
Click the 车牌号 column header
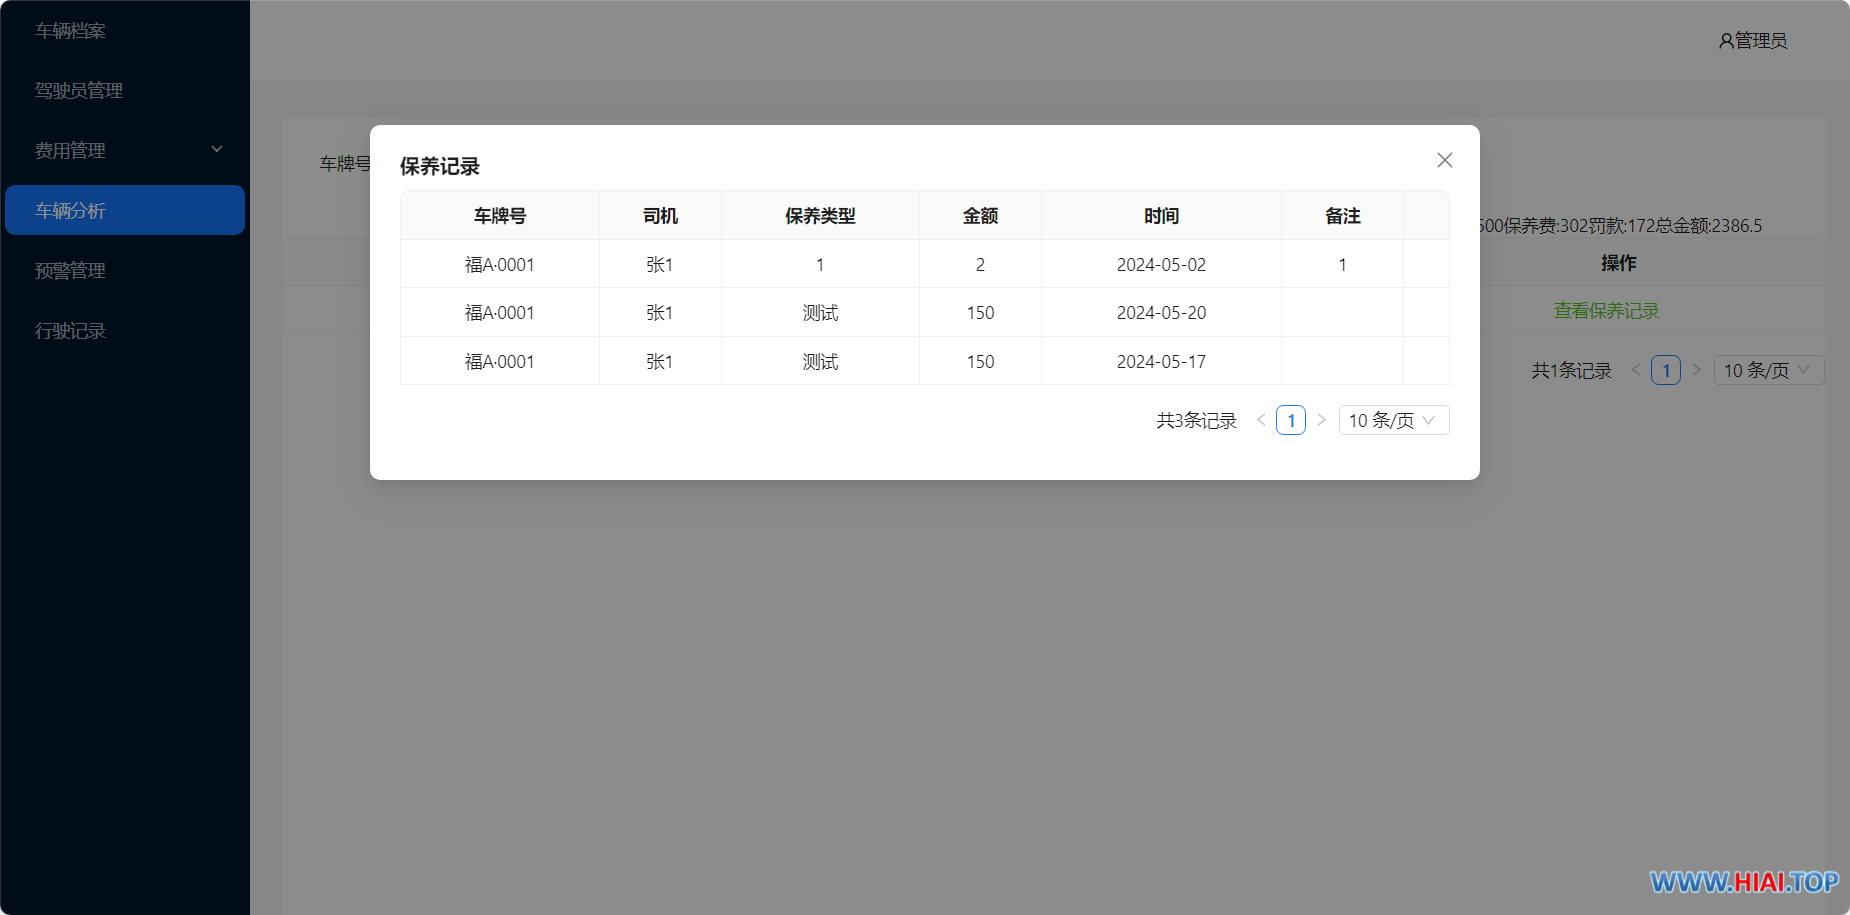click(x=500, y=216)
